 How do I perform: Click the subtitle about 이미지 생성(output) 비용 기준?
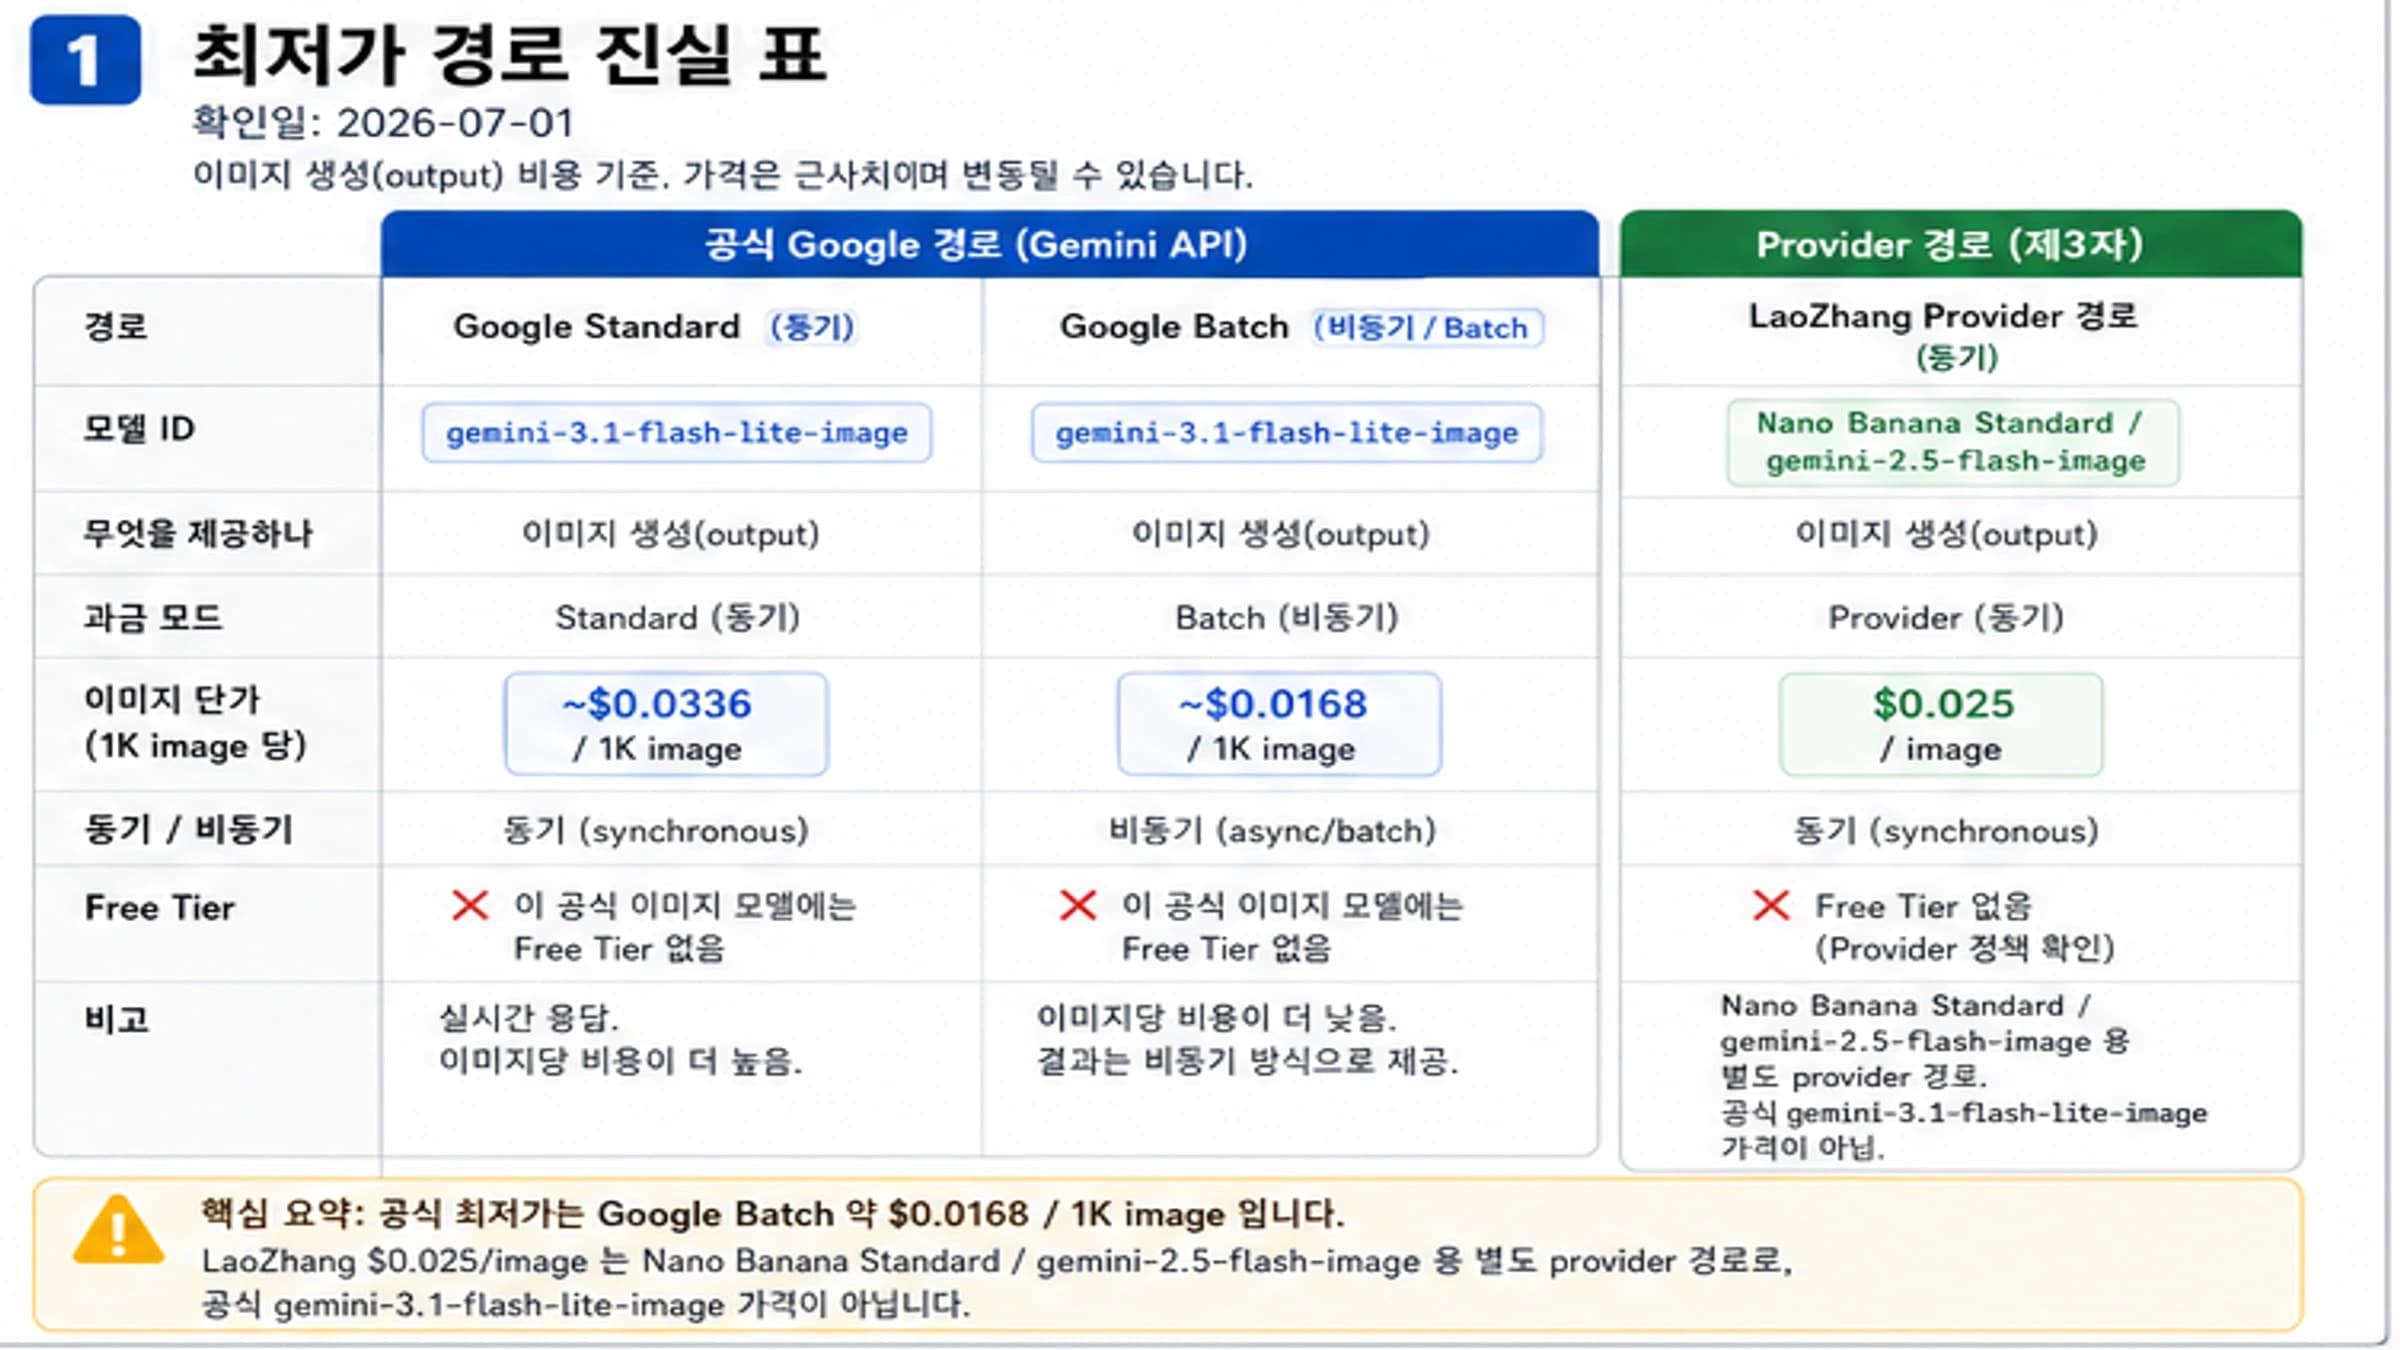tap(722, 175)
